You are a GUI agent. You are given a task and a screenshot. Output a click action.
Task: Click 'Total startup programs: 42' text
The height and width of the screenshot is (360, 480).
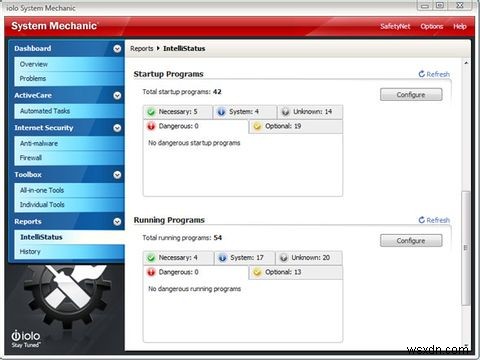coord(182,92)
